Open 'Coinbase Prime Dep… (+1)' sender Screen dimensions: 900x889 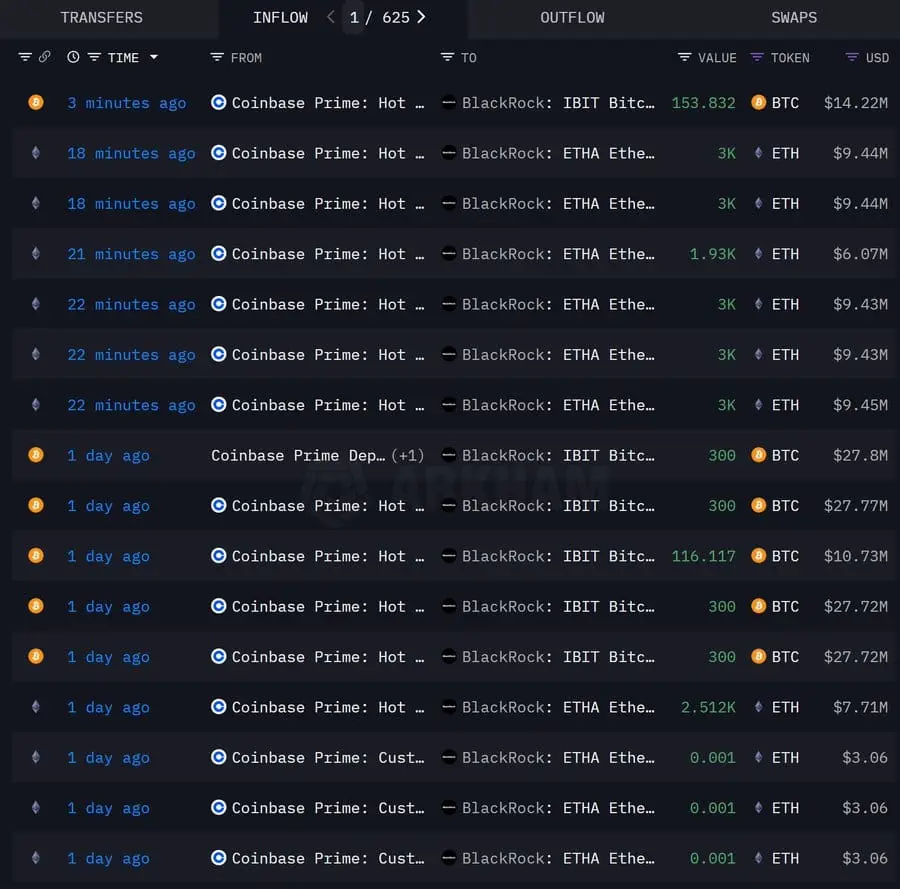point(317,456)
